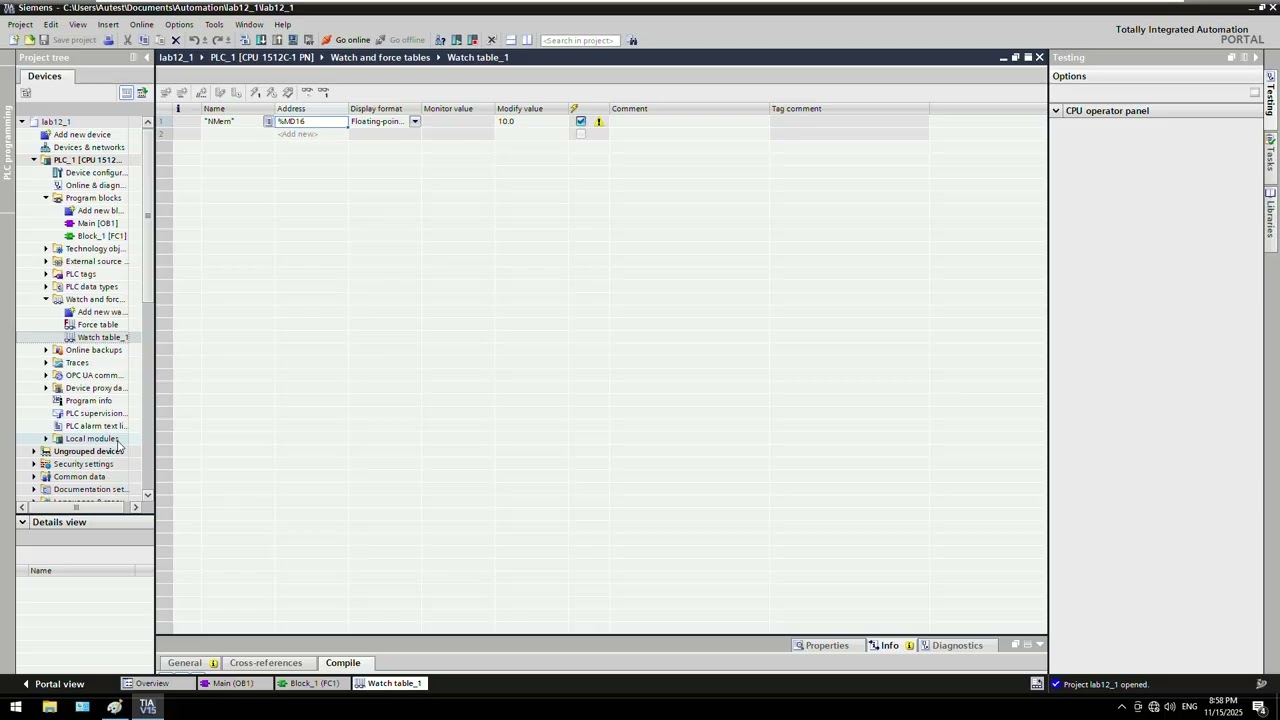Collapse the CPU operator panel section
Viewport: 1280px width, 720px height.
pyautogui.click(x=1056, y=111)
